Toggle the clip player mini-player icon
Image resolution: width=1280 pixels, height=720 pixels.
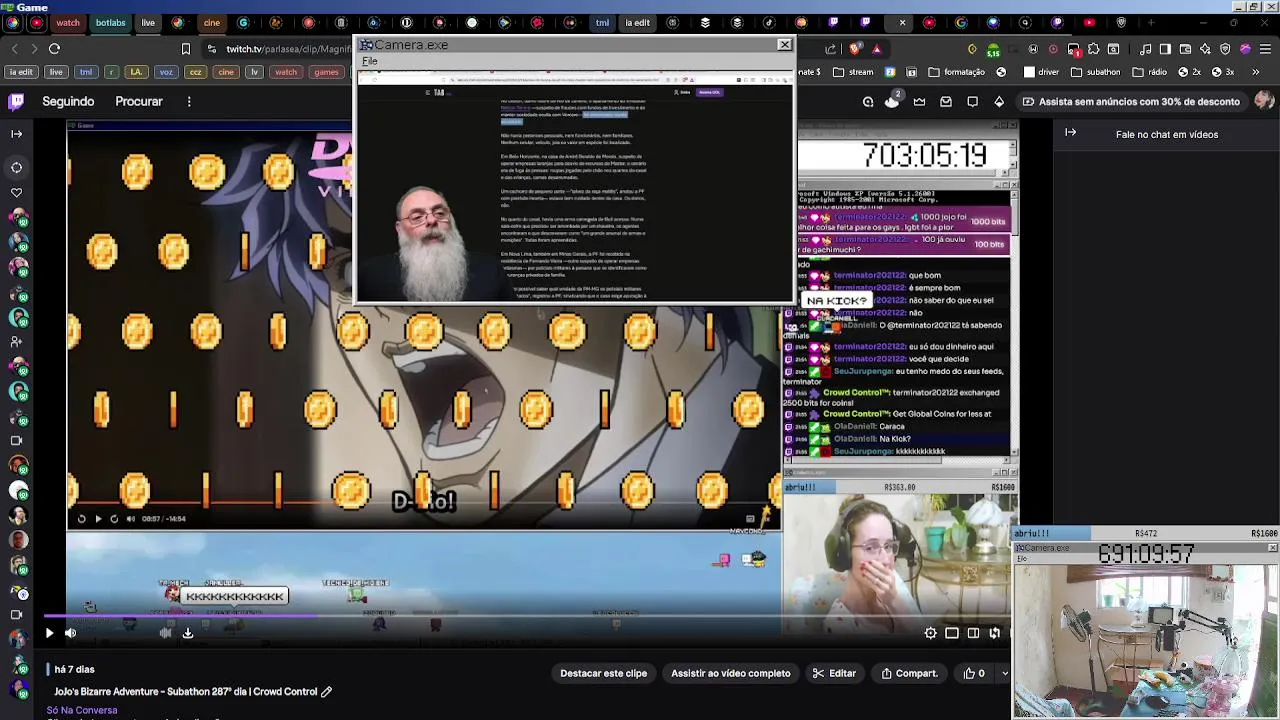(x=952, y=633)
